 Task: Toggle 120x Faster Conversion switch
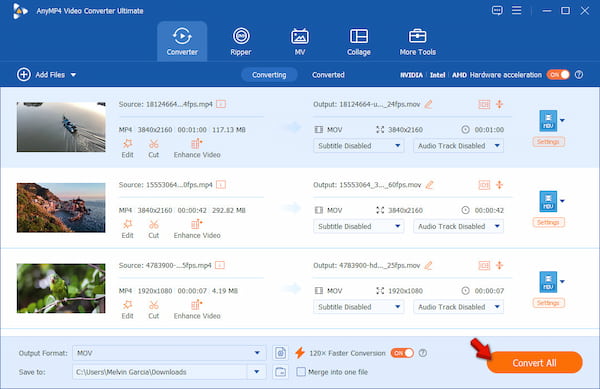[402, 353]
